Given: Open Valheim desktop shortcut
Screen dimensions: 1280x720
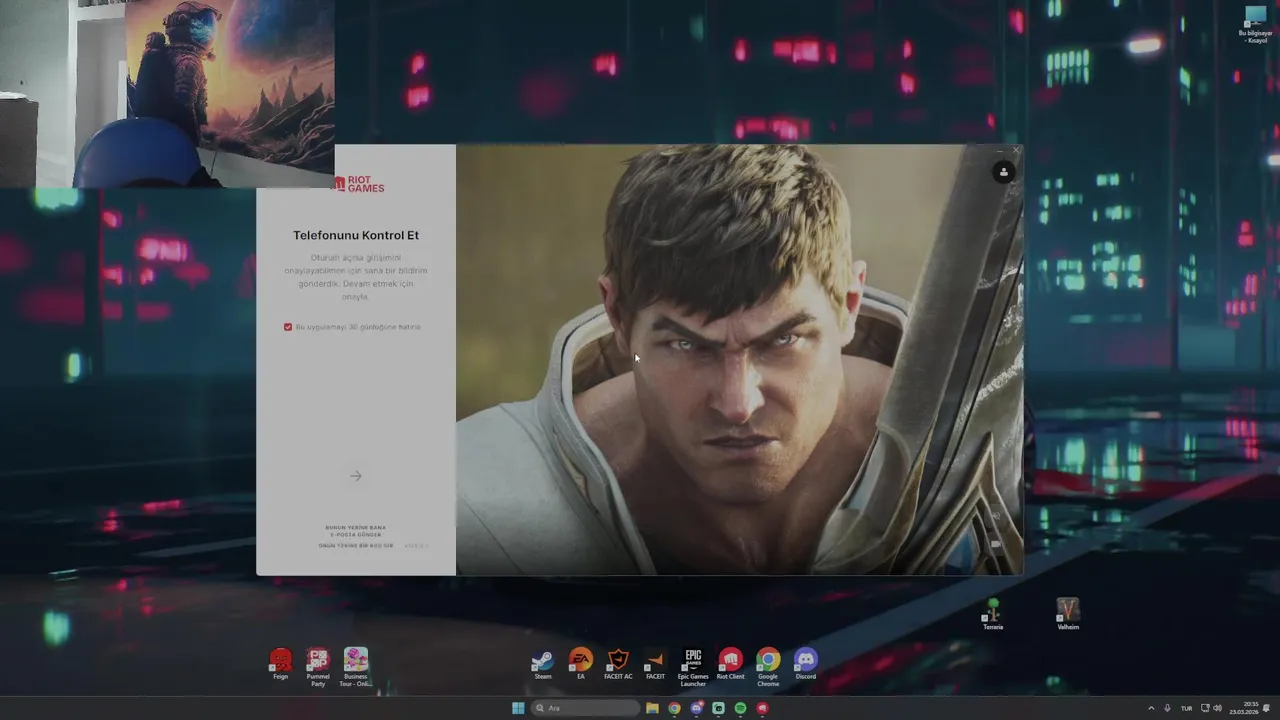Looking at the screenshot, I should point(1068,614).
